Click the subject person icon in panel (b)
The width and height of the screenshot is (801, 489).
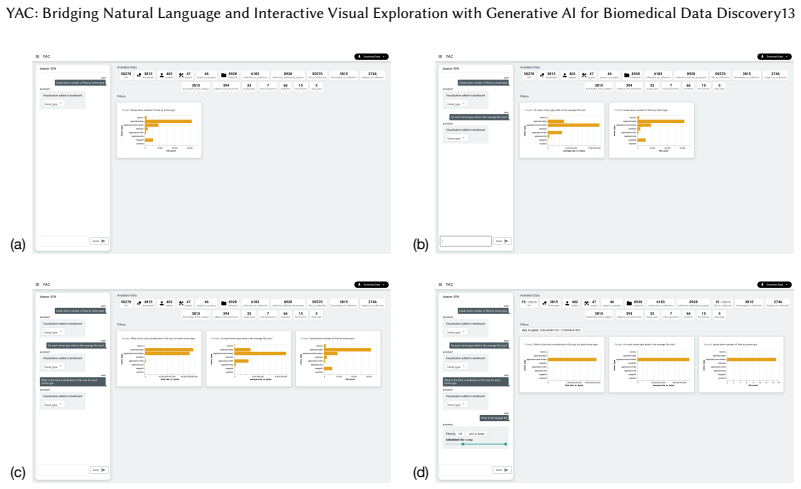coord(564,75)
